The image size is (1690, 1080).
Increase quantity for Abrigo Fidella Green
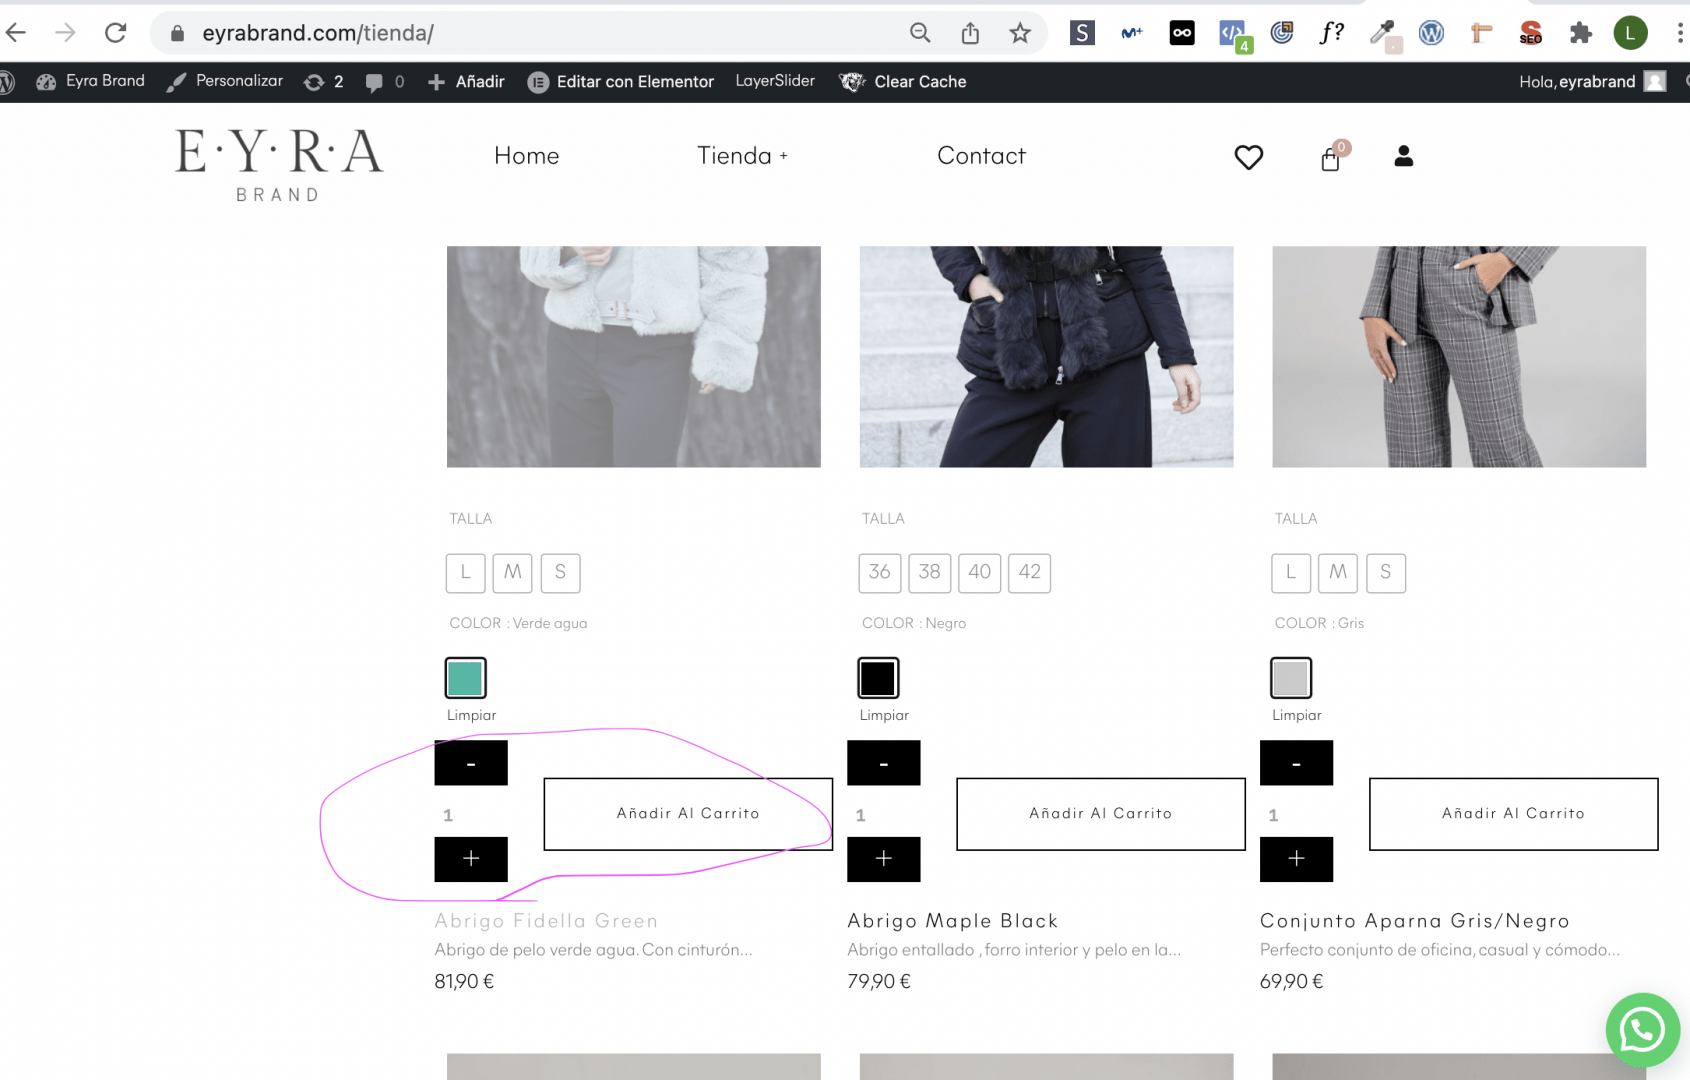coord(471,859)
